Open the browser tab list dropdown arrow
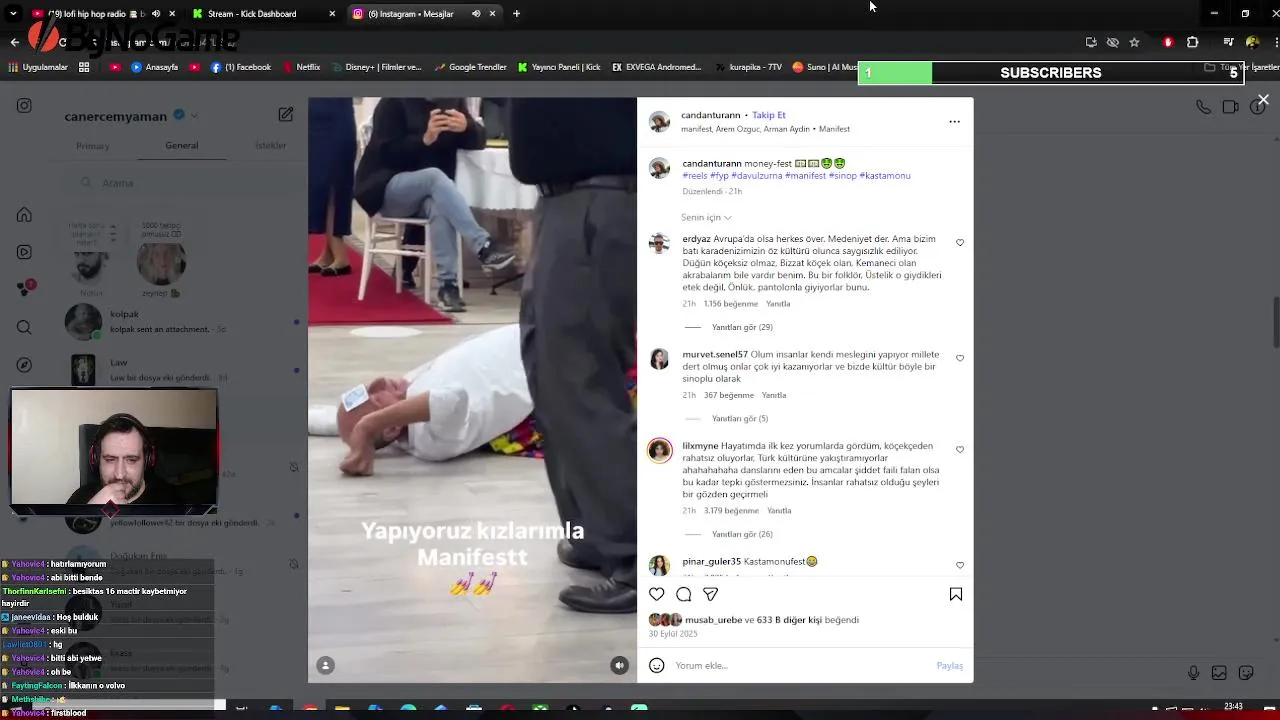This screenshot has height=720, width=1280. click(13, 13)
